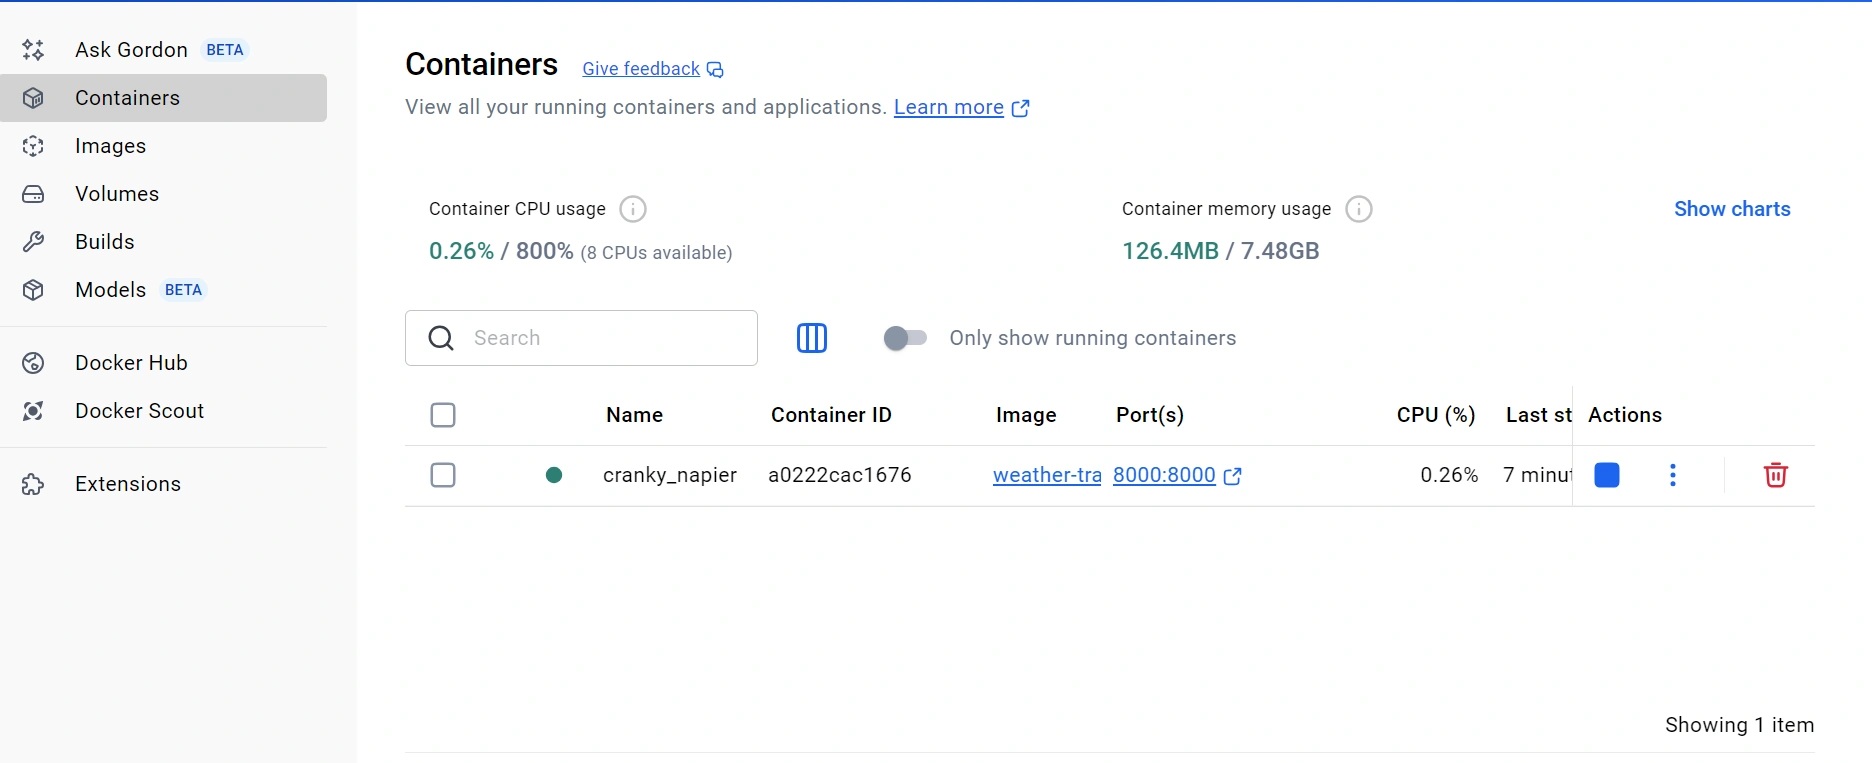Viewport: 1872px width, 763px height.
Task: Click the Images sidebar icon
Action: (x=33, y=146)
